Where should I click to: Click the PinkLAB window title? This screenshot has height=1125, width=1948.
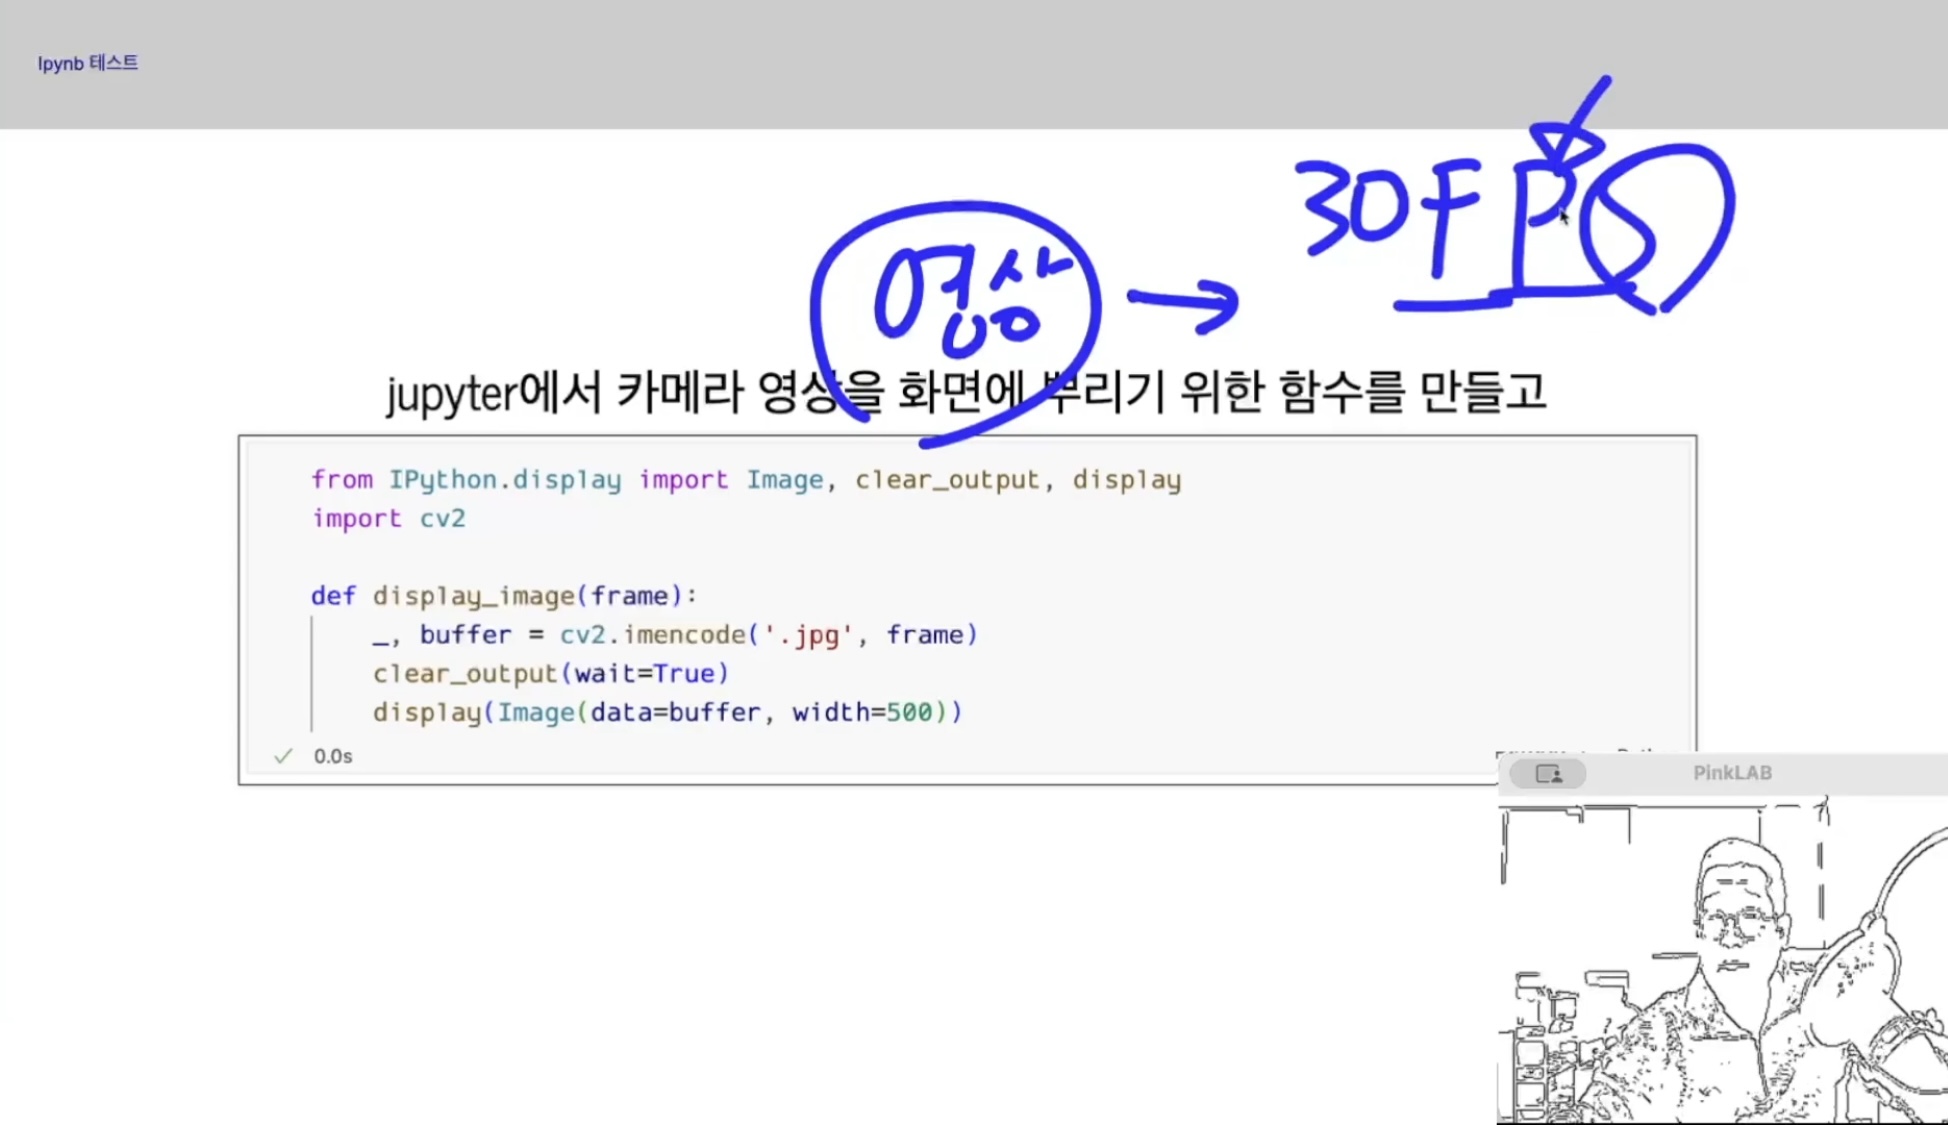point(1731,773)
